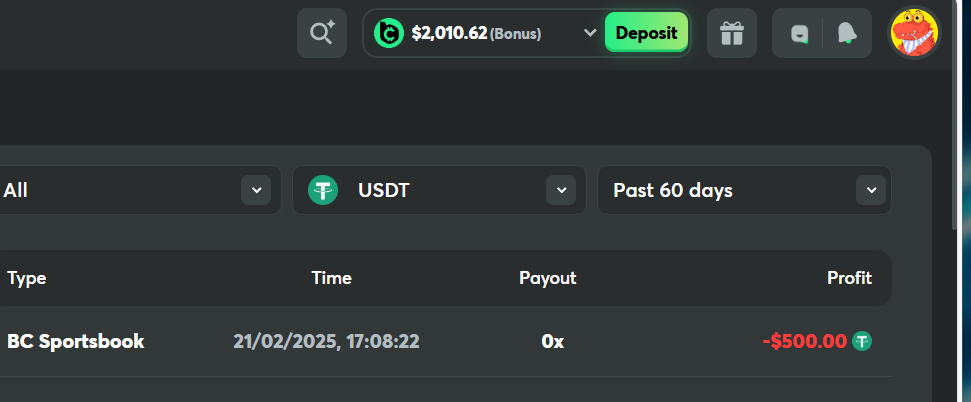
Task: Open the chat bubble icon
Action: coord(799,33)
